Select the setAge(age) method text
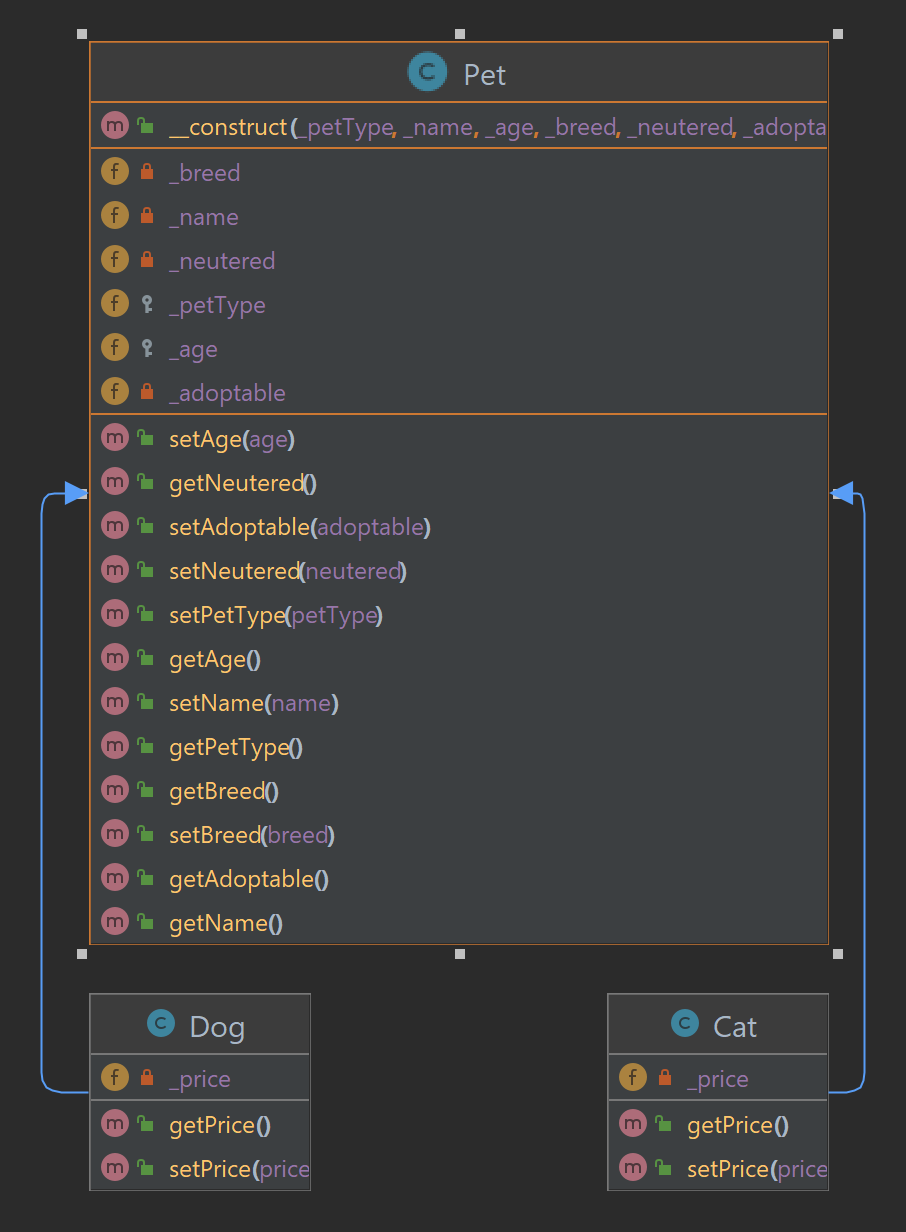The width and height of the screenshot is (906, 1232). (232, 439)
